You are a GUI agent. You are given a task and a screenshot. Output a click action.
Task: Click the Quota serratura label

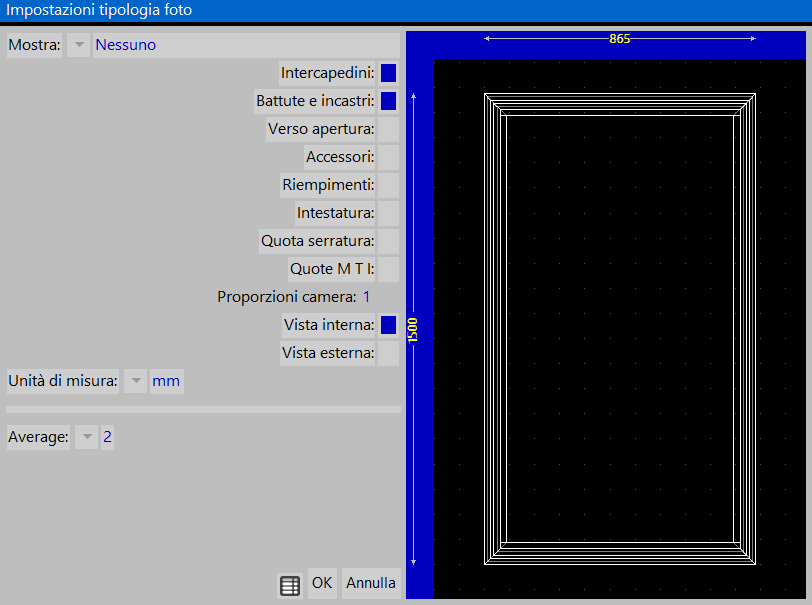pyautogui.click(x=317, y=241)
